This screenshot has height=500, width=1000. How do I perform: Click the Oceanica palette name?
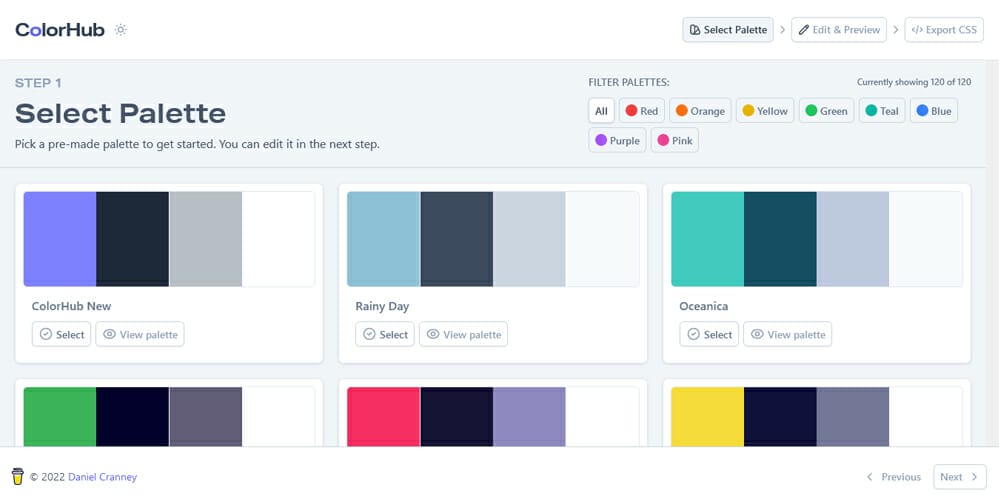[703, 306]
